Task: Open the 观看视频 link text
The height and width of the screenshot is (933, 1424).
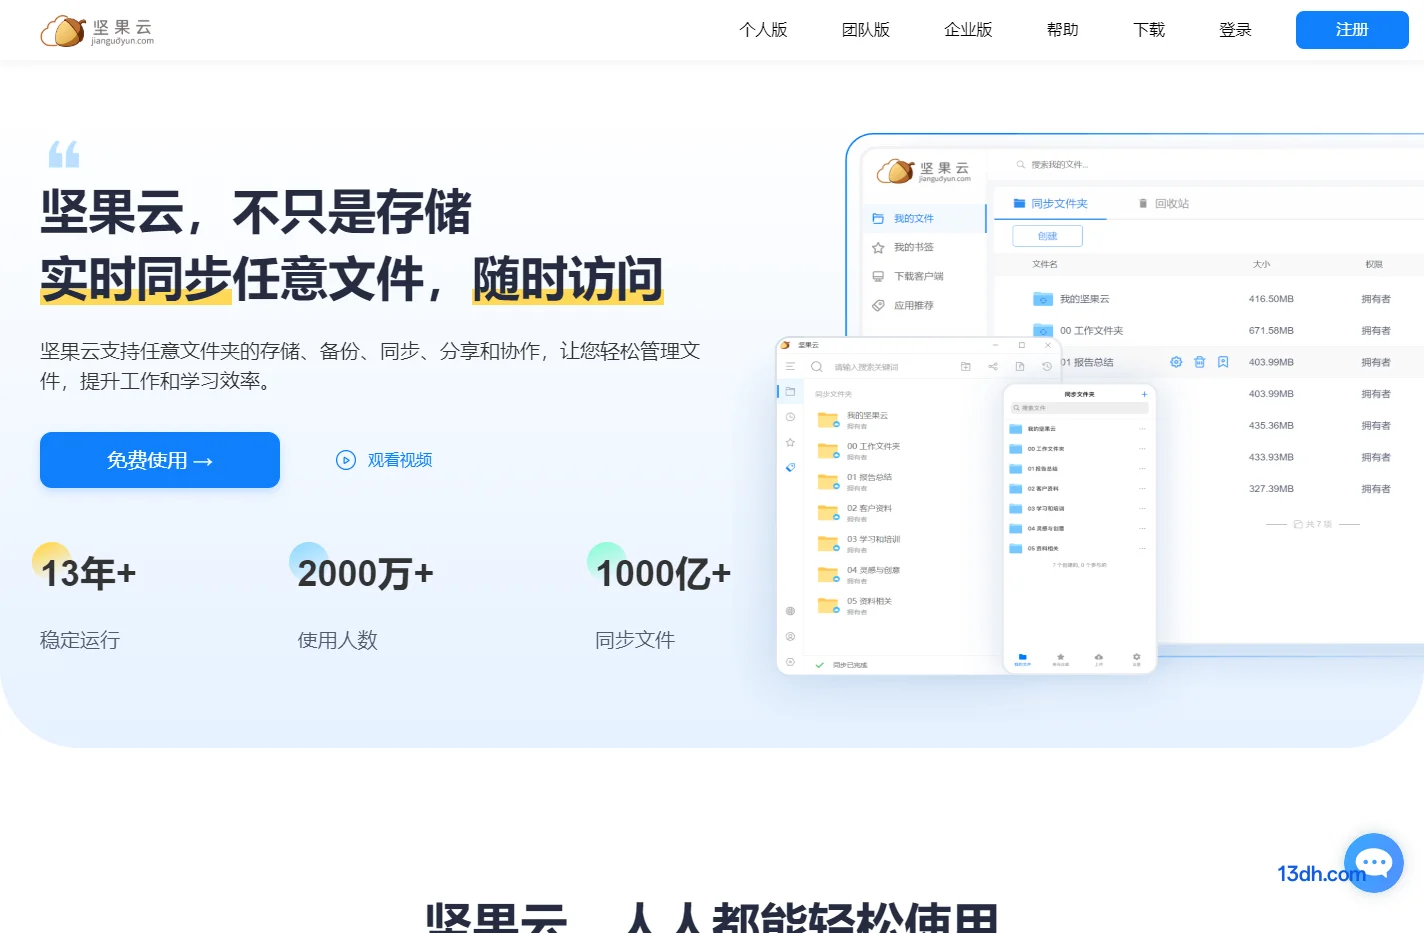Action: [x=400, y=460]
